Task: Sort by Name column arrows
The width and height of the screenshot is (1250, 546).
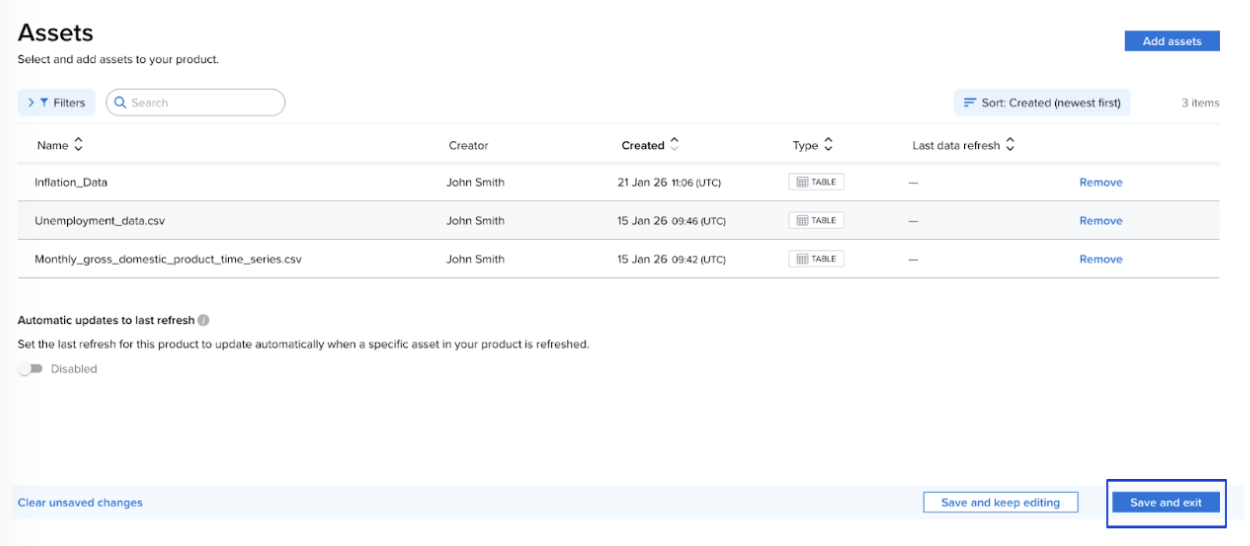Action: click(x=78, y=145)
